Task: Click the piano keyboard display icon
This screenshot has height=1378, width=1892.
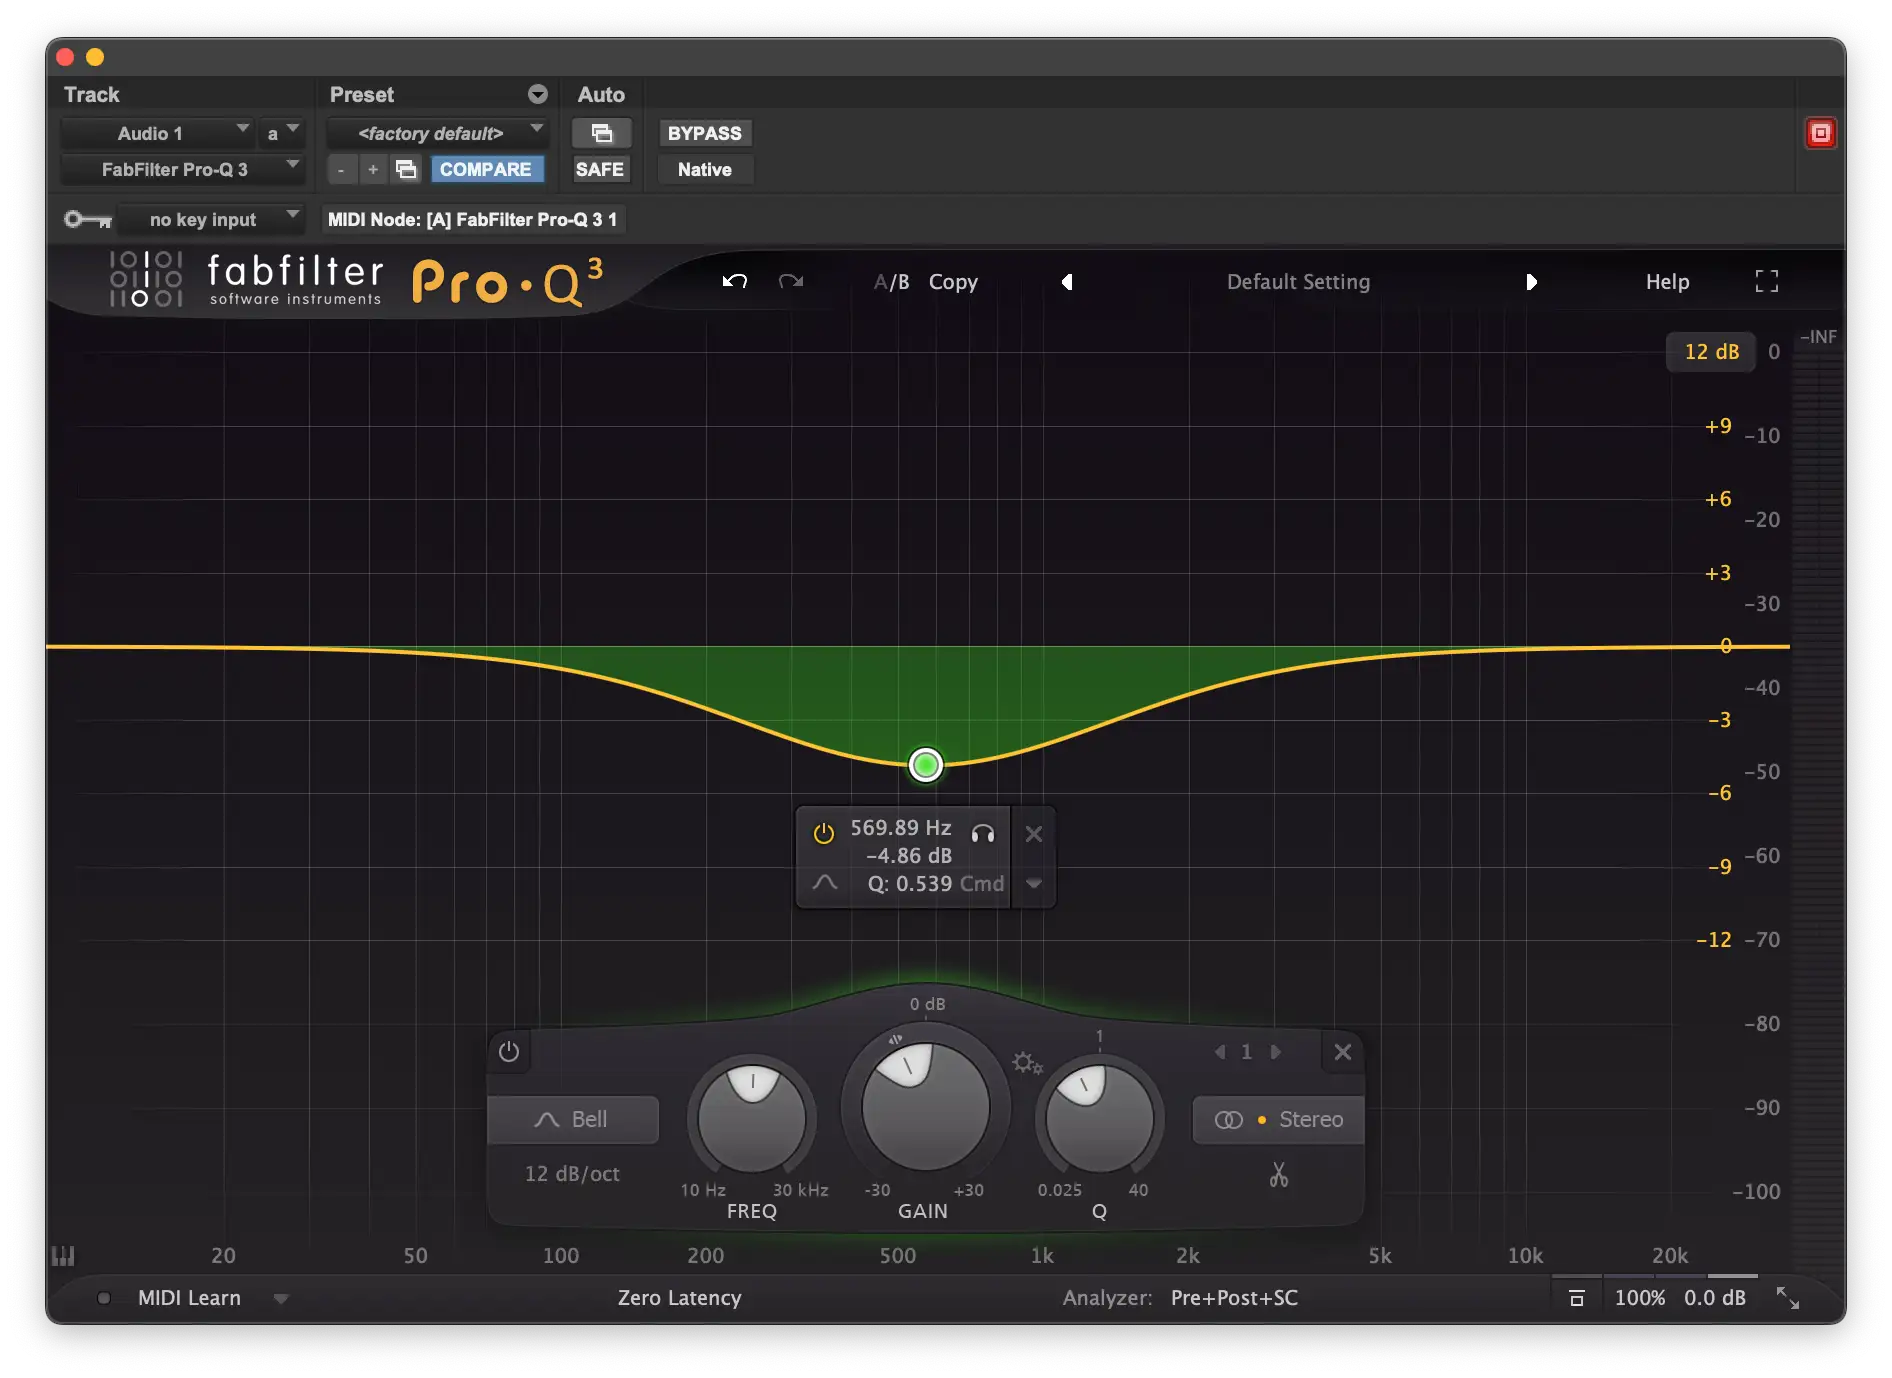Action: click(x=63, y=1256)
